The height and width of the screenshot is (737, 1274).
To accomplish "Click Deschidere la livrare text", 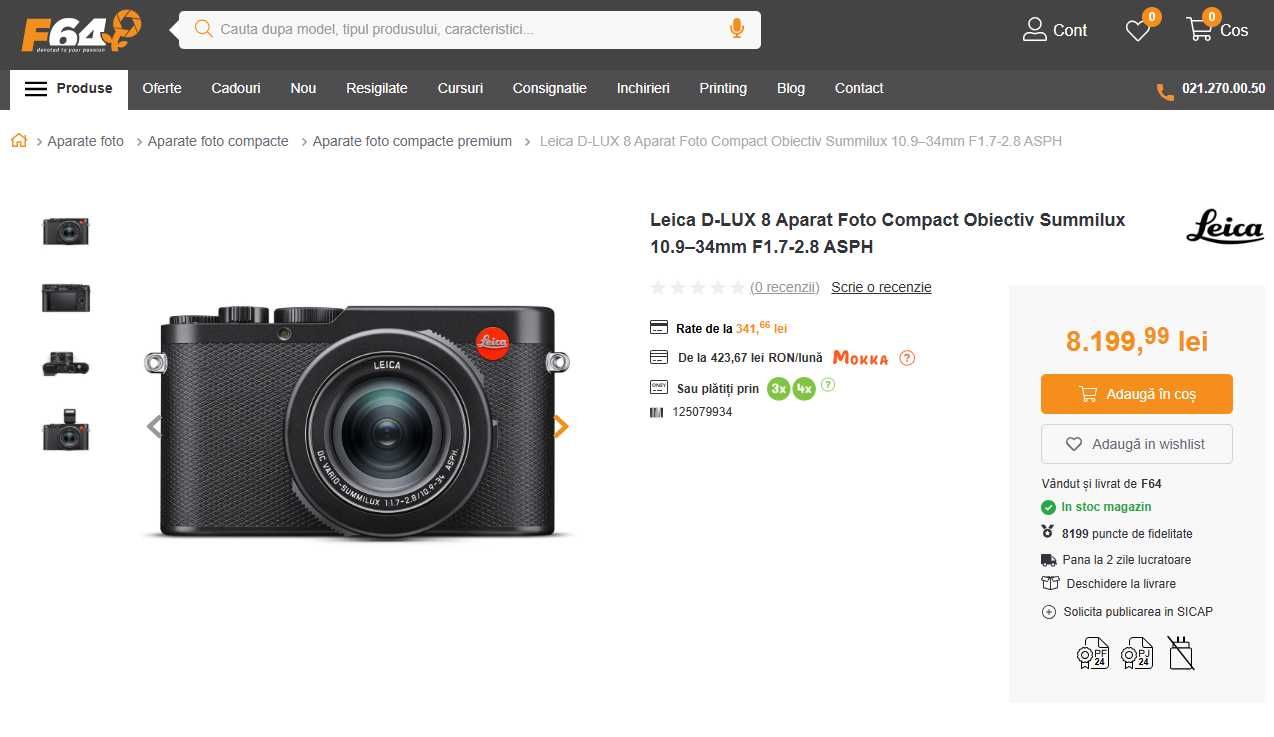I will (1121, 584).
